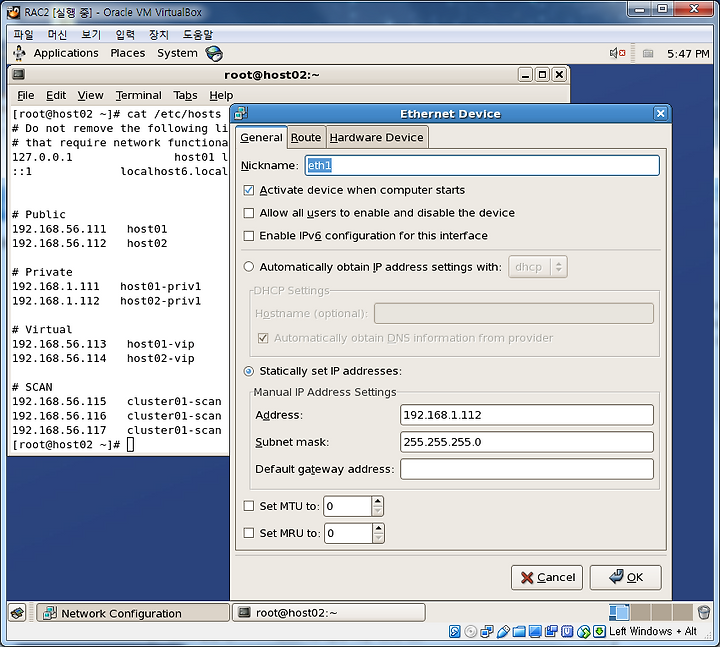Image resolution: width=720 pixels, height=647 pixels.
Task: Click the keyboard capture green arrow icon
Action: [x=599, y=632]
